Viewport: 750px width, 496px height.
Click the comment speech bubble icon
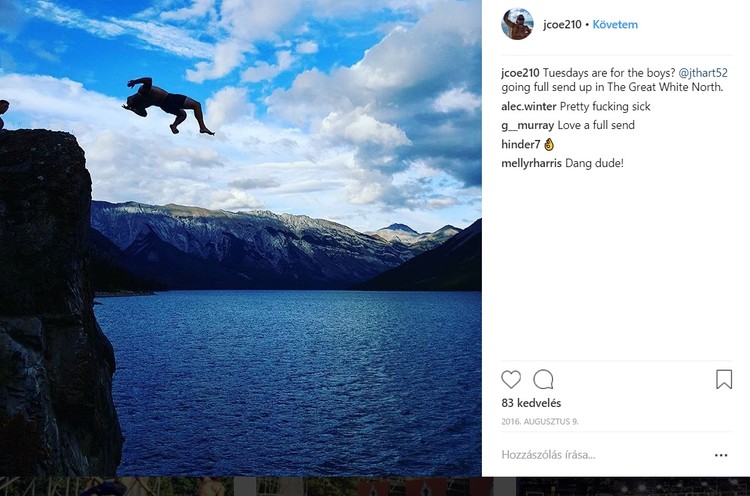pyautogui.click(x=543, y=379)
